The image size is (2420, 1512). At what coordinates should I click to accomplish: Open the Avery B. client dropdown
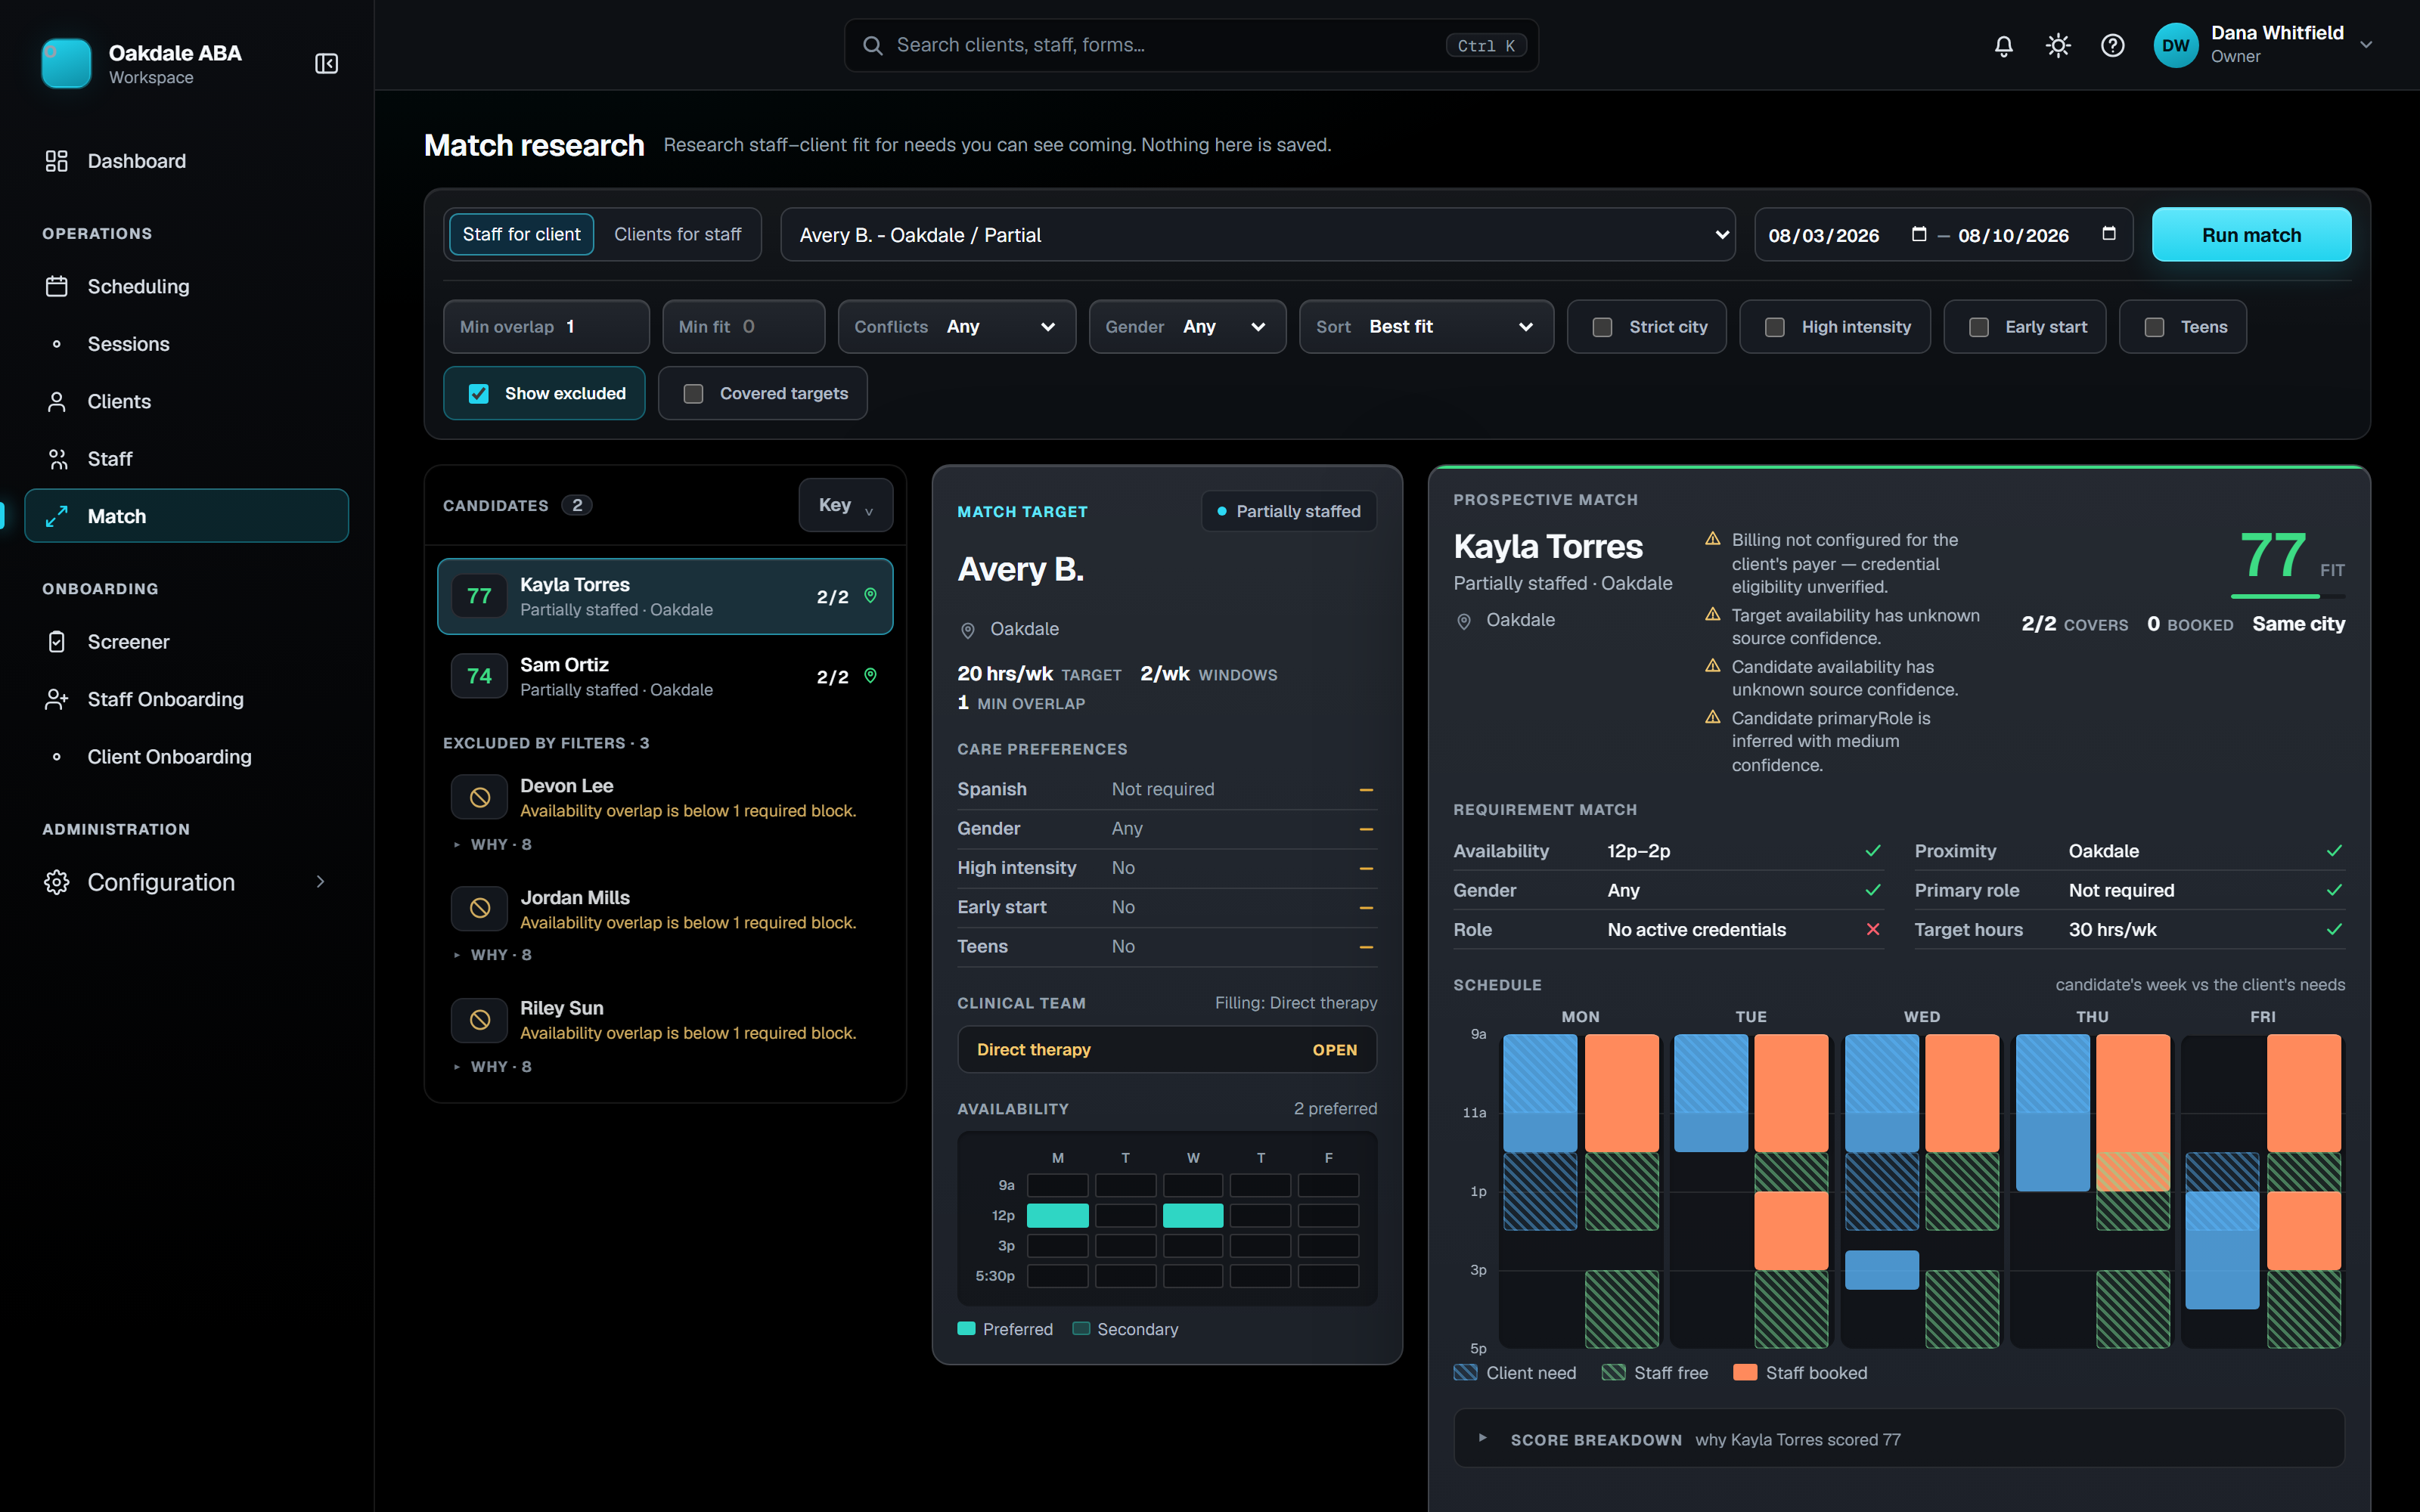(x=1257, y=234)
